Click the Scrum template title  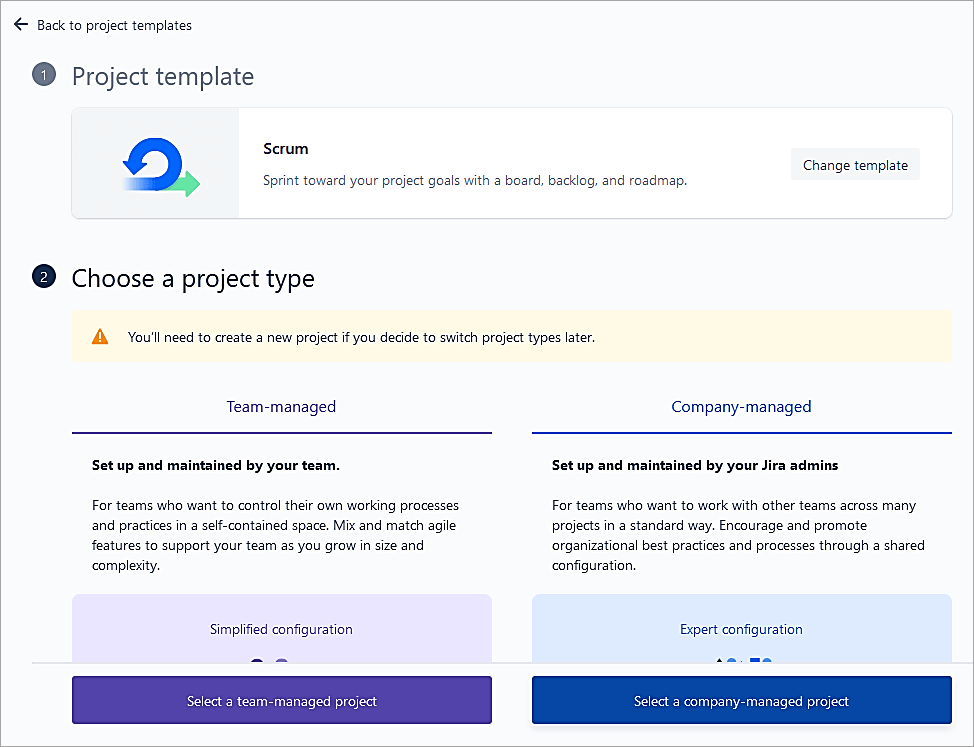pos(285,148)
